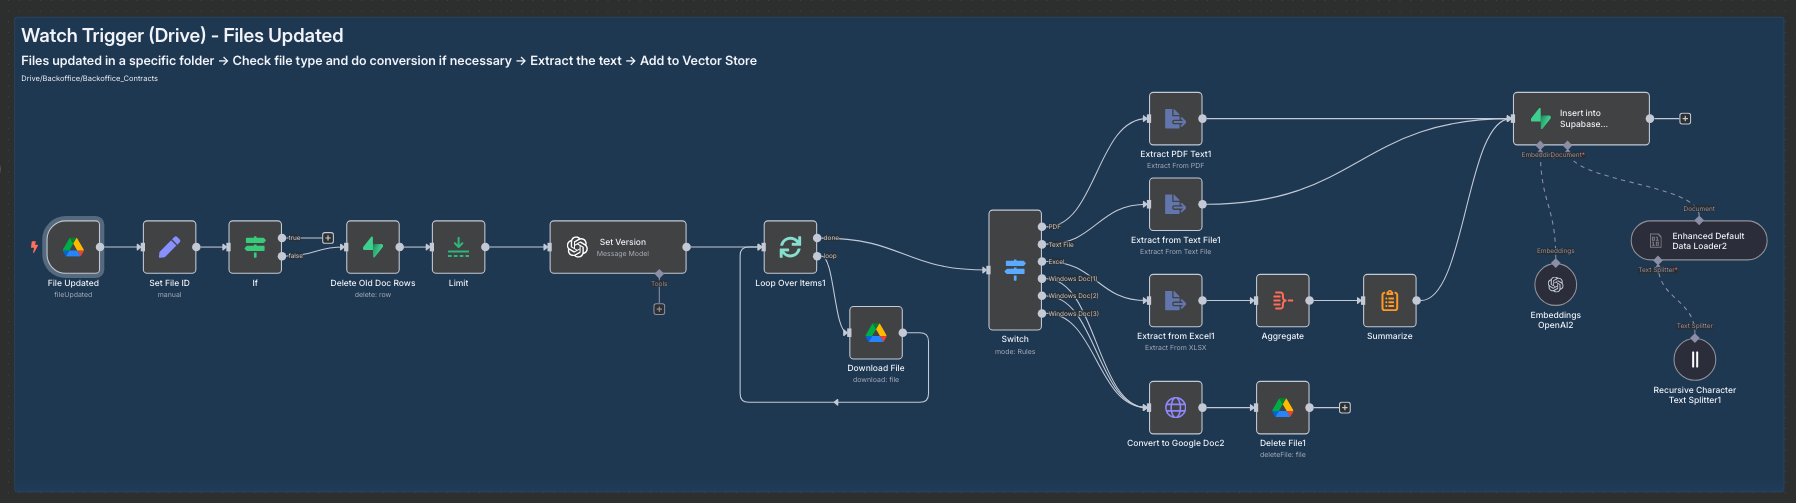Click the Embeddings connector under Insert into Supabase
The height and width of the screenshot is (503, 1796).
[x=1540, y=146]
